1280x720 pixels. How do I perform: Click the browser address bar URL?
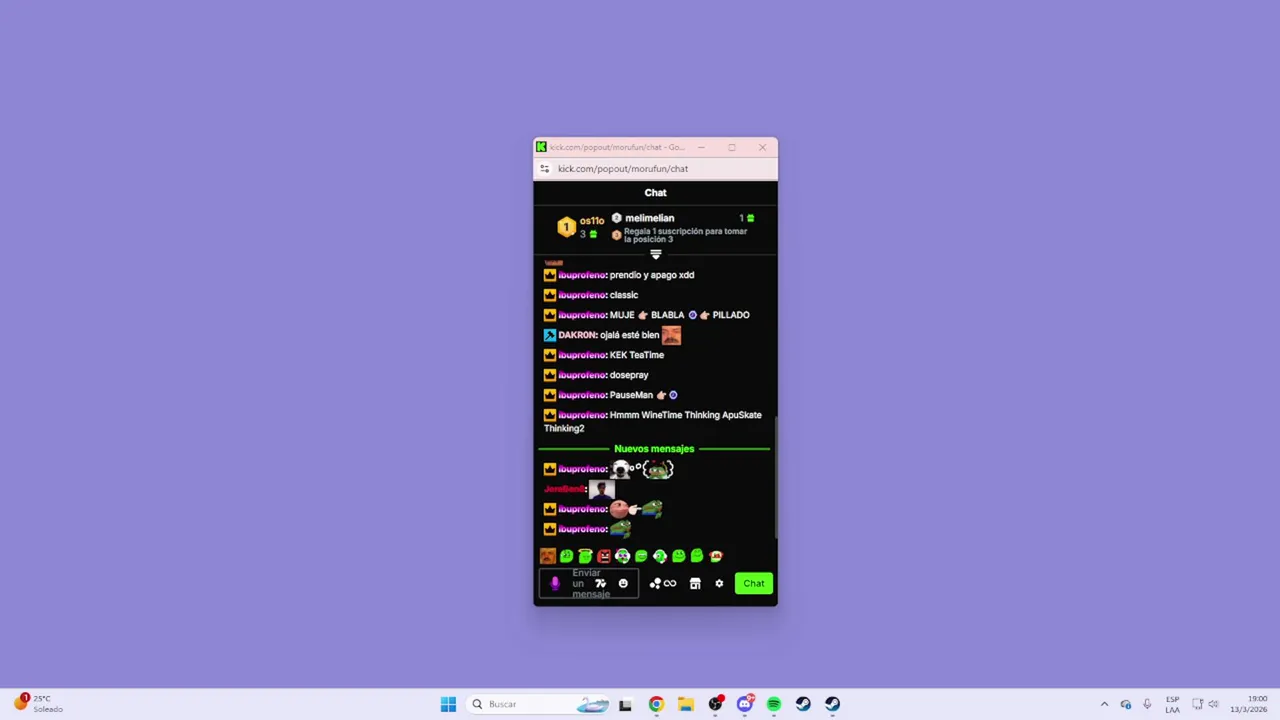point(623,169)
